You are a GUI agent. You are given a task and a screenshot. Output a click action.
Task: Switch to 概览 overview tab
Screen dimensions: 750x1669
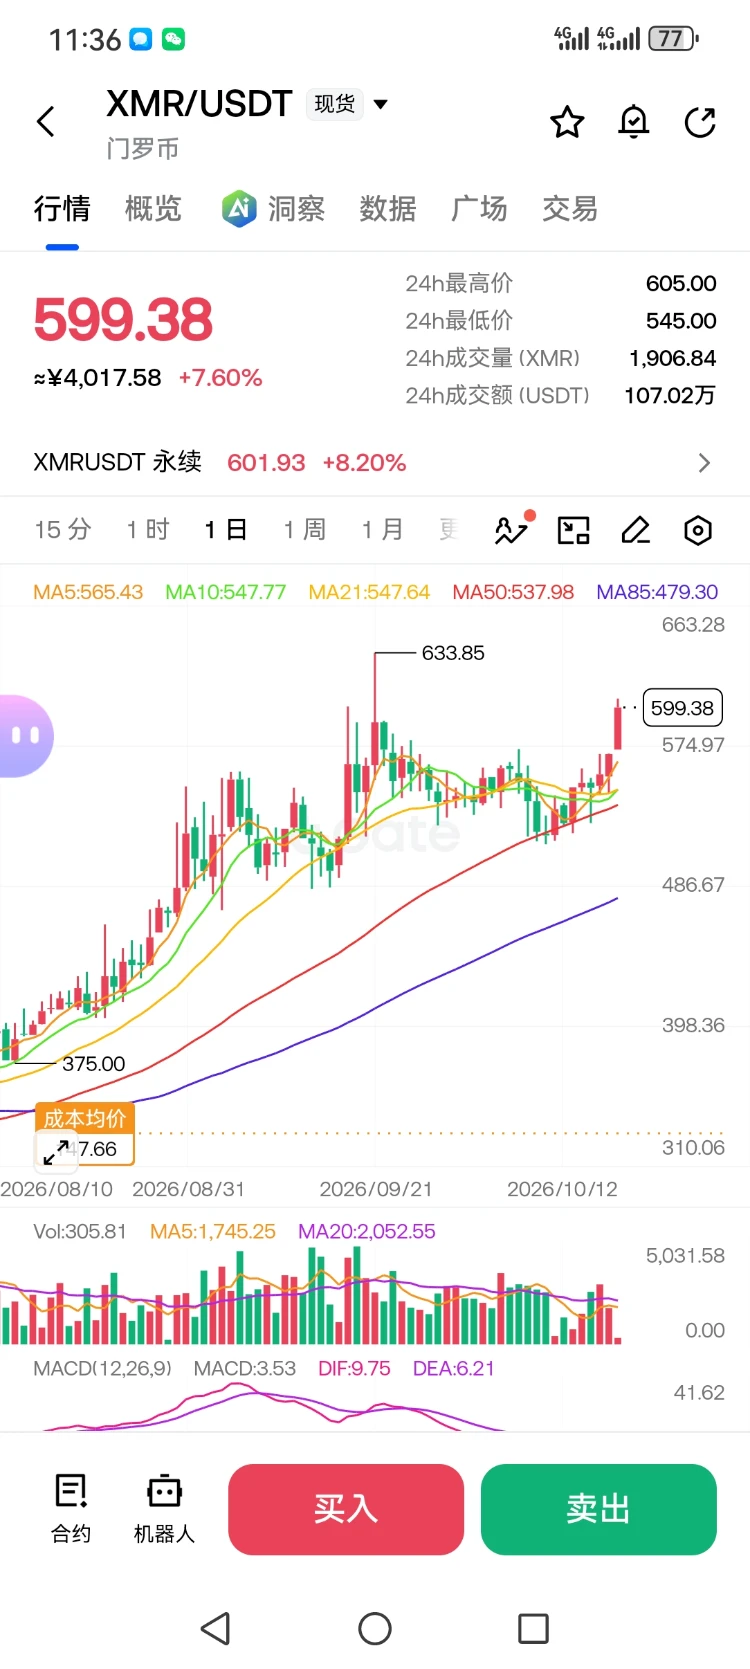[153, 208]
